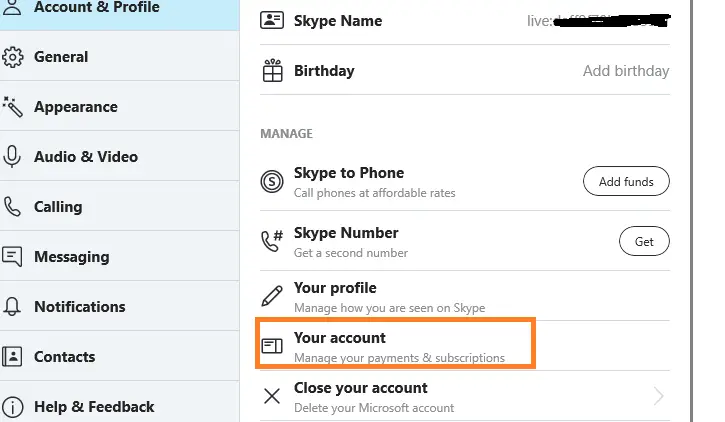The height and width of the screenshot is (422, 725).
Task: Click Add birthday link
Action: tap(626, 71)
